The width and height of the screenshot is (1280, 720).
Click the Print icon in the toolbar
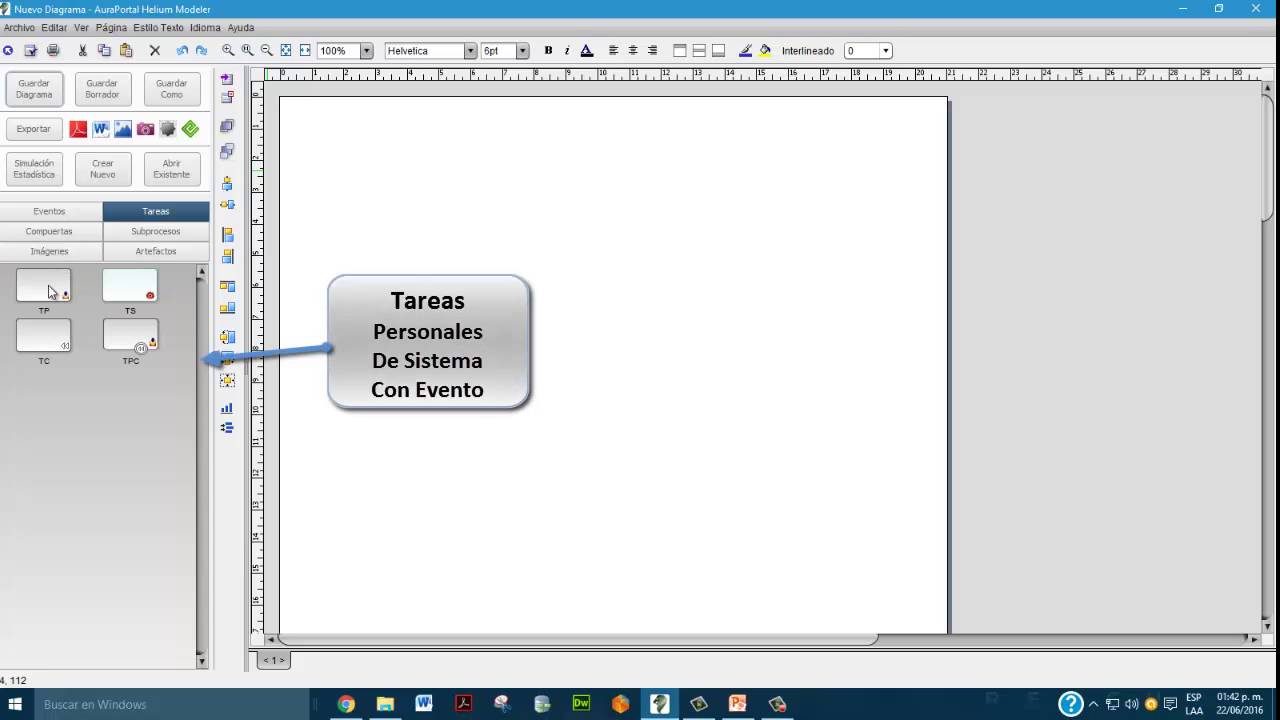coord(53,50)
